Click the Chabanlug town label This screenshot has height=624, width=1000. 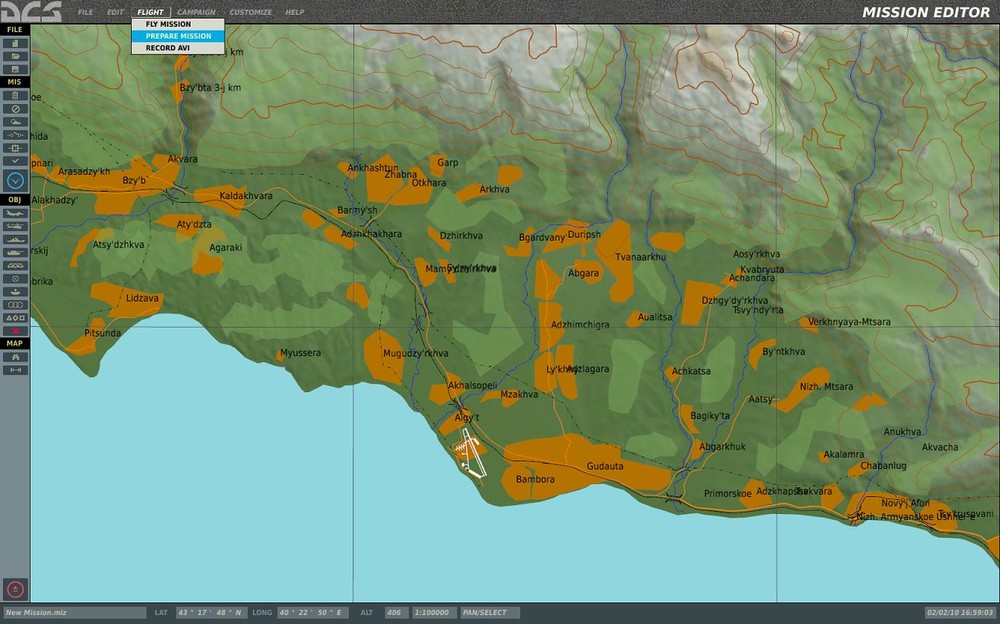pos(883,466)
